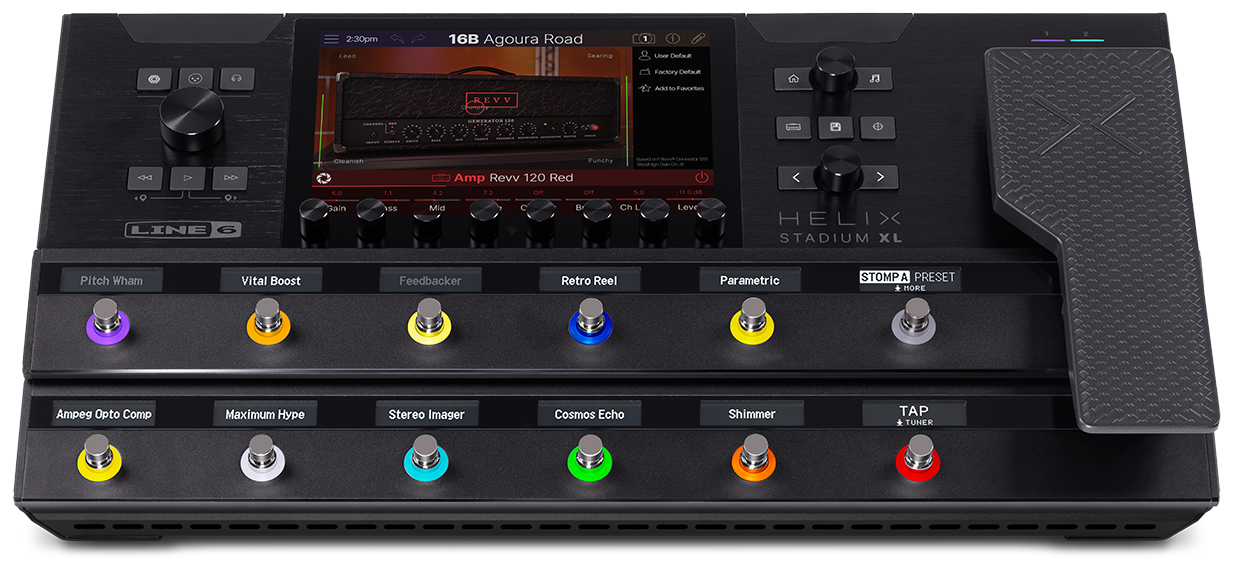Tap the Cosmos Echo scribble strip label
1233x568 pixels.
tap(589, 414)
